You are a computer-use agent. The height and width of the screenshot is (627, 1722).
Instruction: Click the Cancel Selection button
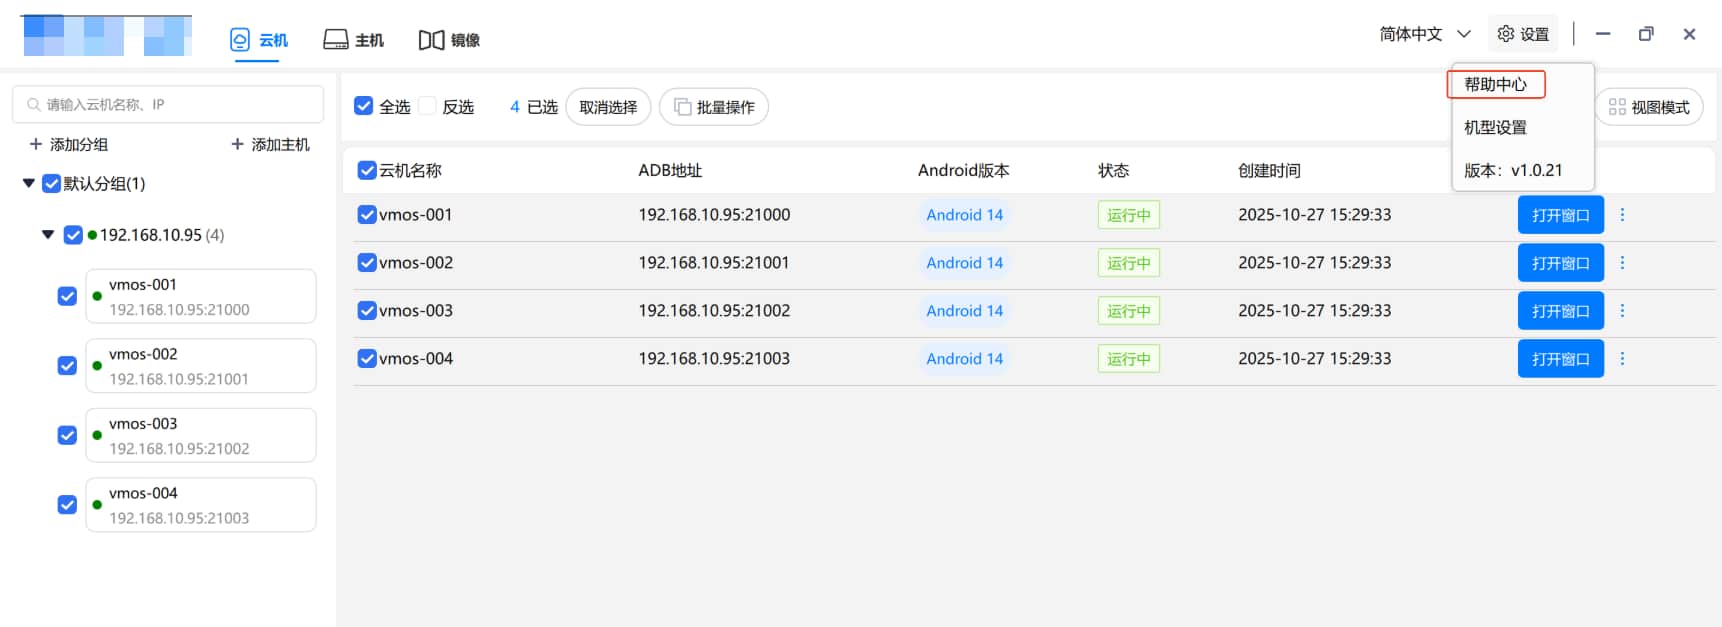(x=608, y=107)
